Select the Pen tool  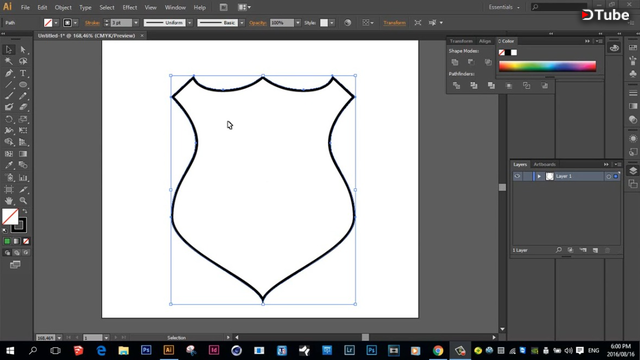(9, 73)
